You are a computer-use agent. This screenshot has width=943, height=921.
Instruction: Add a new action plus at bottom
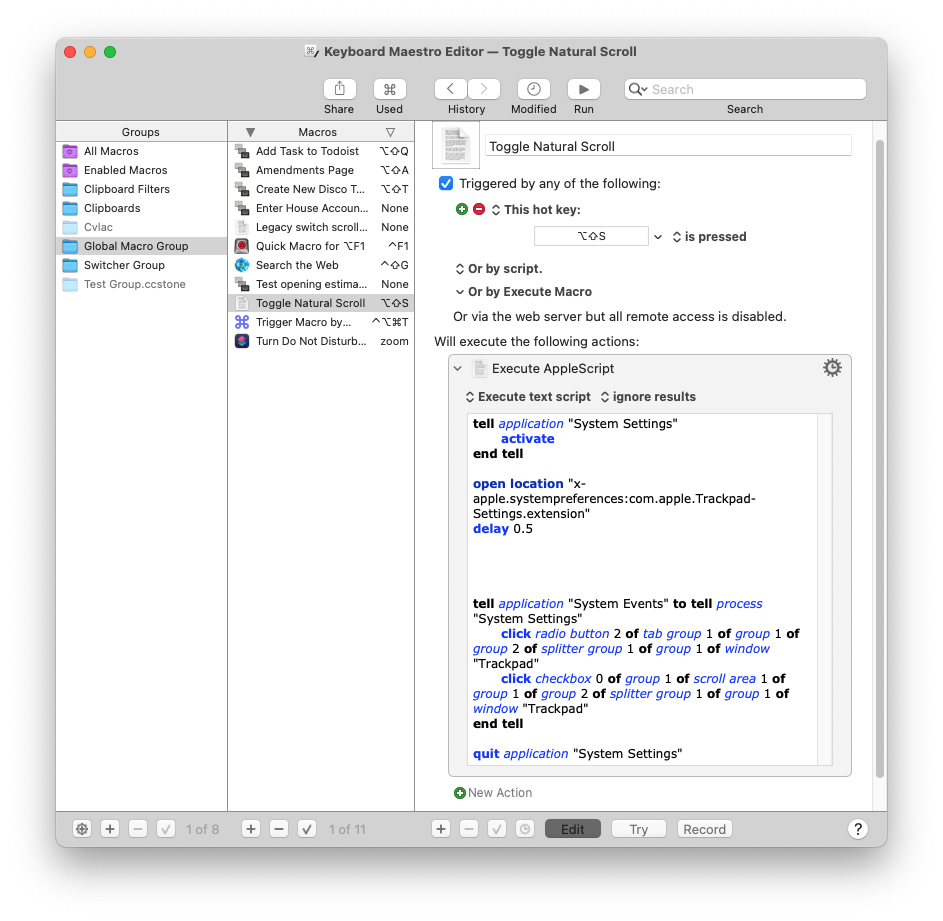[x=441, y=829]
